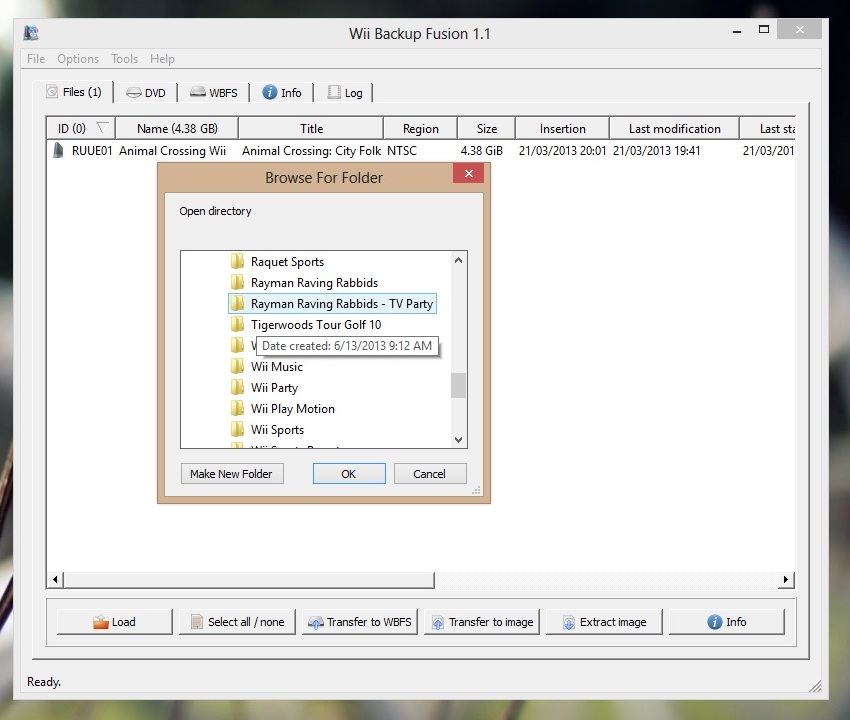The image size is (850, 720).
Task: Click left arrow of horizontal scrollbar
Action: point(55,580)
